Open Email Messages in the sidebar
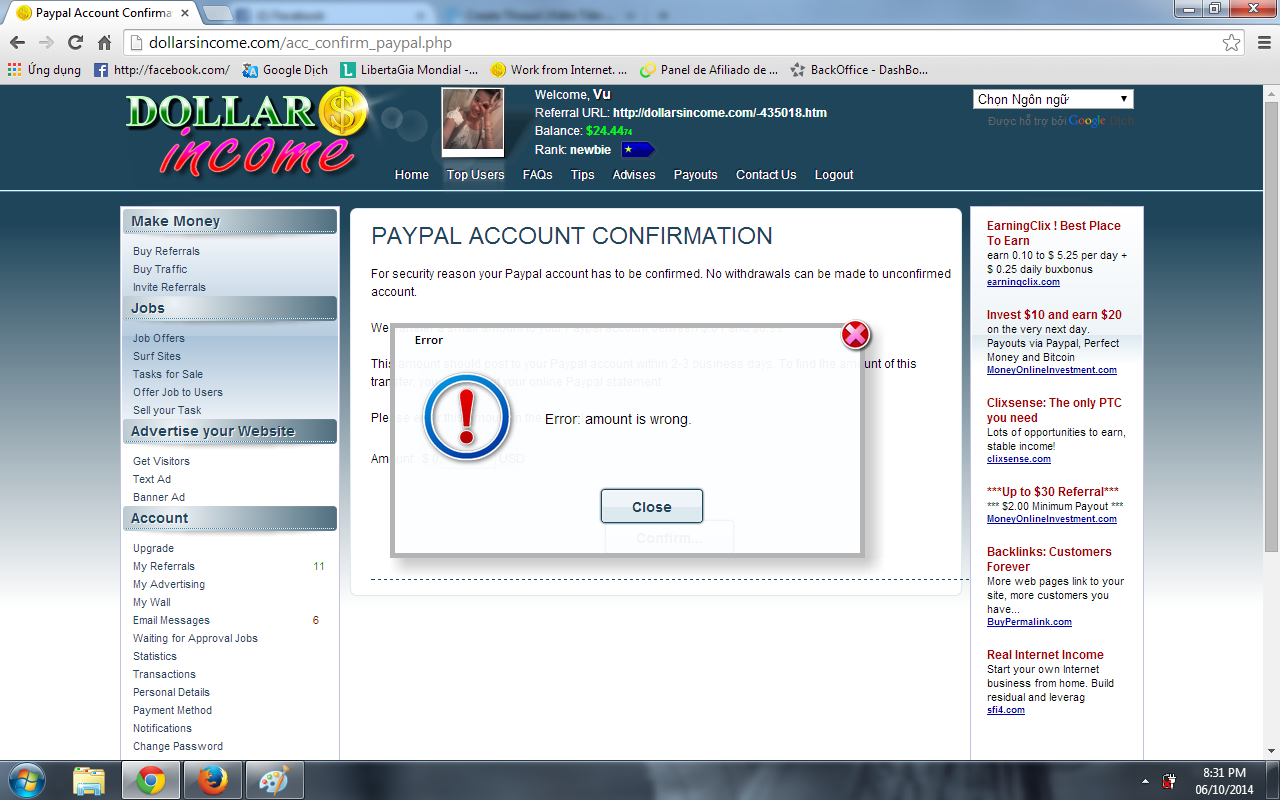This screenshot has width=1280, height=800. point(171,620)
